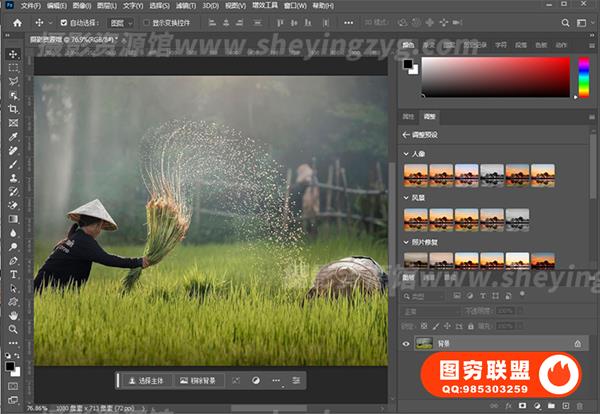600x414 pixels.
Task: Toggle the 自动选择 (Auto-Select) checkbox
Action: click(64, 22)
